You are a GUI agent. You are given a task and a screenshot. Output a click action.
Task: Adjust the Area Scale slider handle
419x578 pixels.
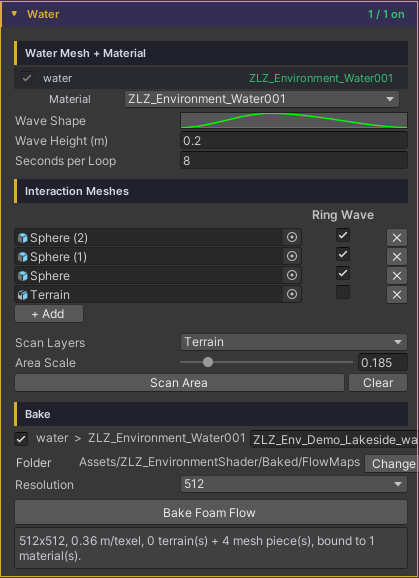(x=208, y=362)
